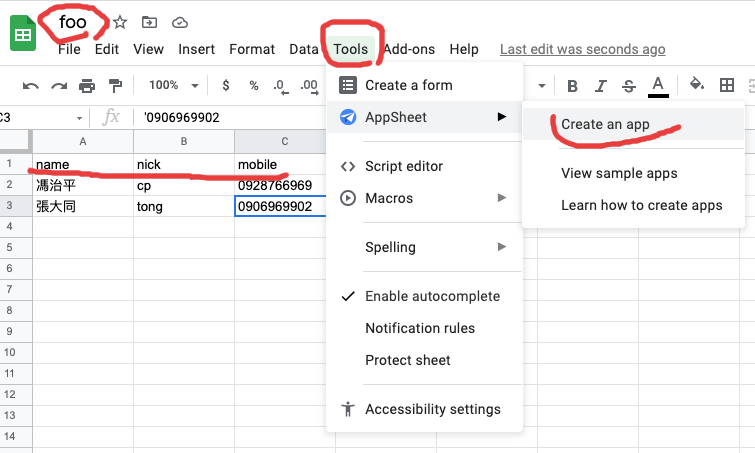Screen dimensions: 755x453
Task: Choose Create an app
Action: (605, 125)
